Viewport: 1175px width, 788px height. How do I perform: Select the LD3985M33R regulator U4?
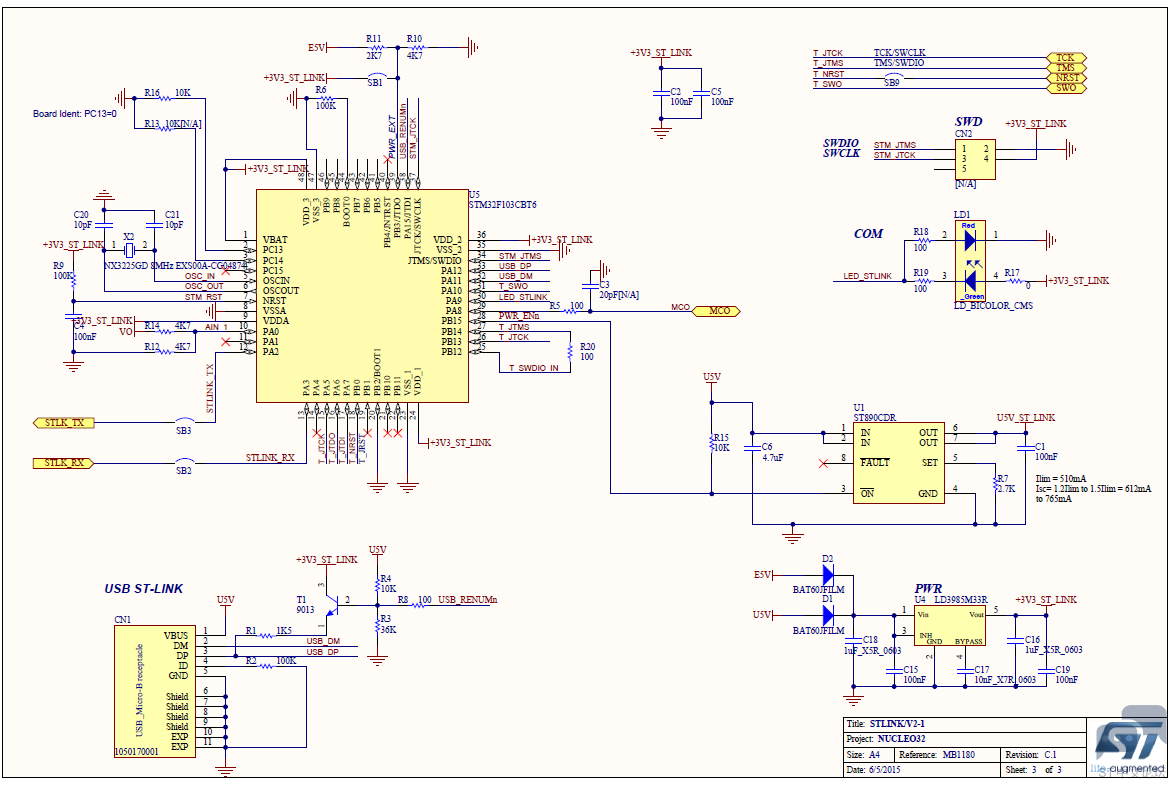click(950, 627)
